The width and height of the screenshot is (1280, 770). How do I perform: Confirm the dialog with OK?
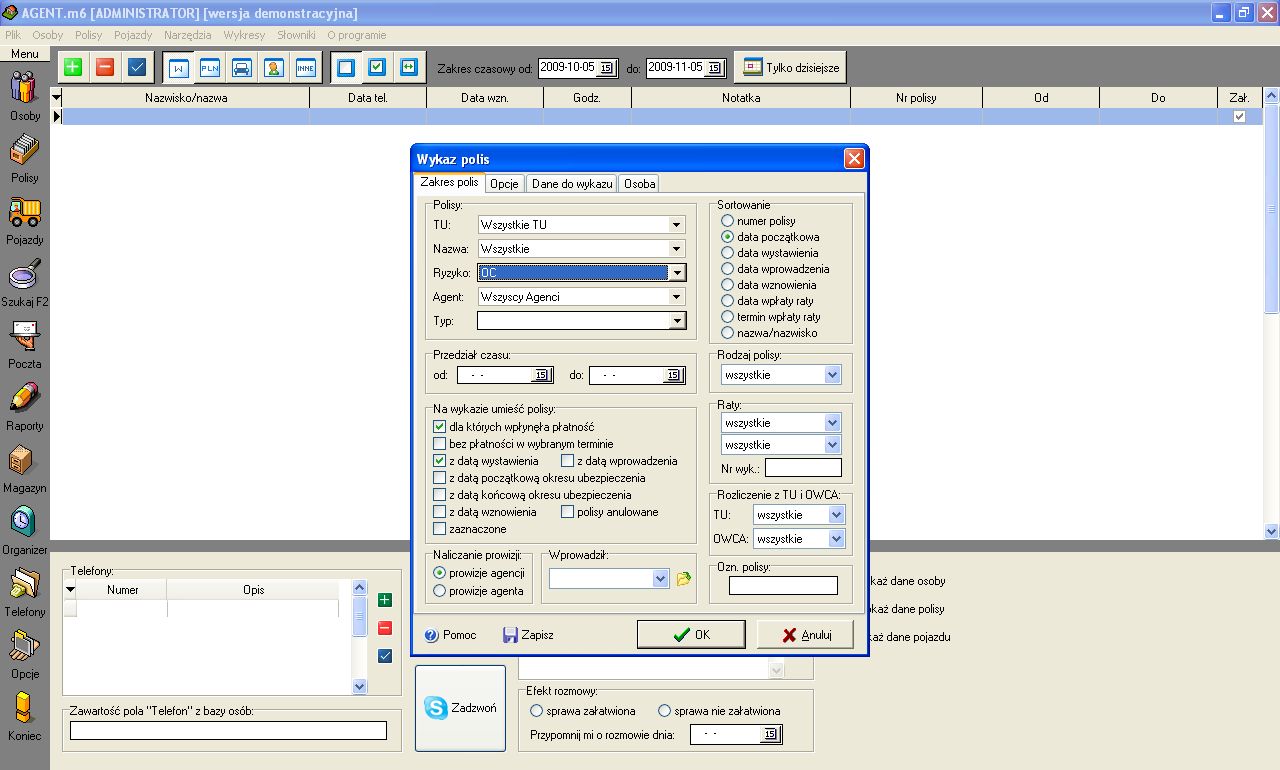coord(691,635)
